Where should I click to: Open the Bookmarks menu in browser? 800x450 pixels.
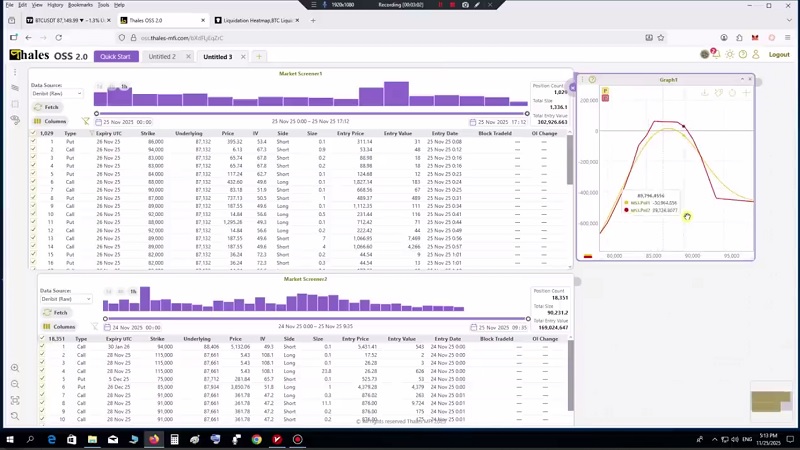pos(80,5)
